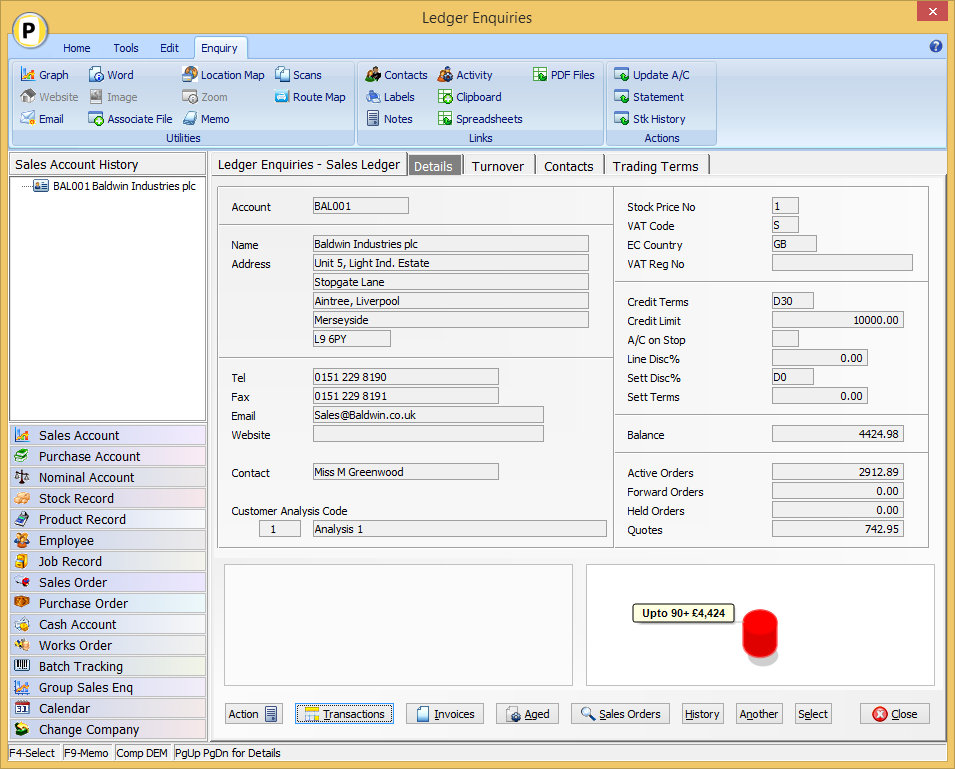Viewport: 955px width, 769px height.
Task: Click the Another button
Action: (759, 714)
